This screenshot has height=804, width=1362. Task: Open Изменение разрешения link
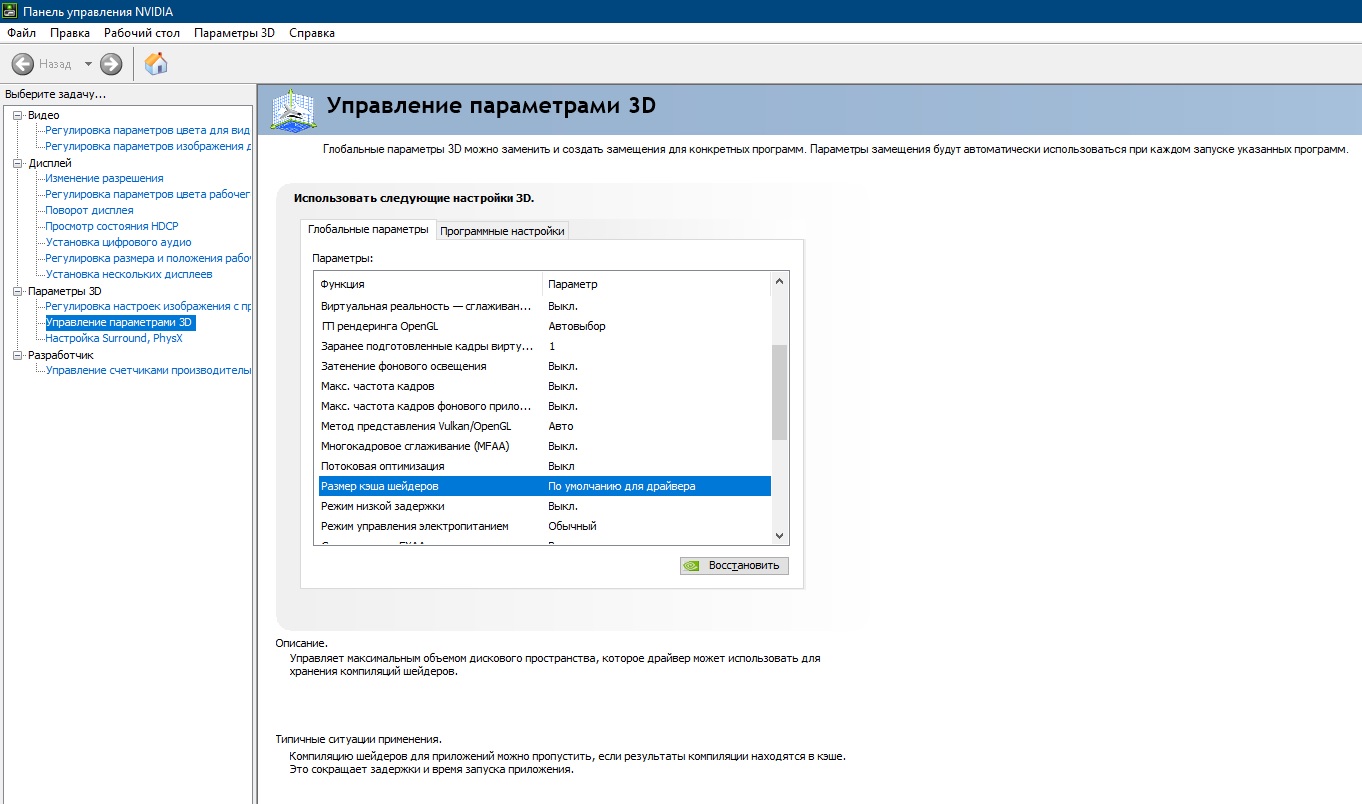[104, 179]
